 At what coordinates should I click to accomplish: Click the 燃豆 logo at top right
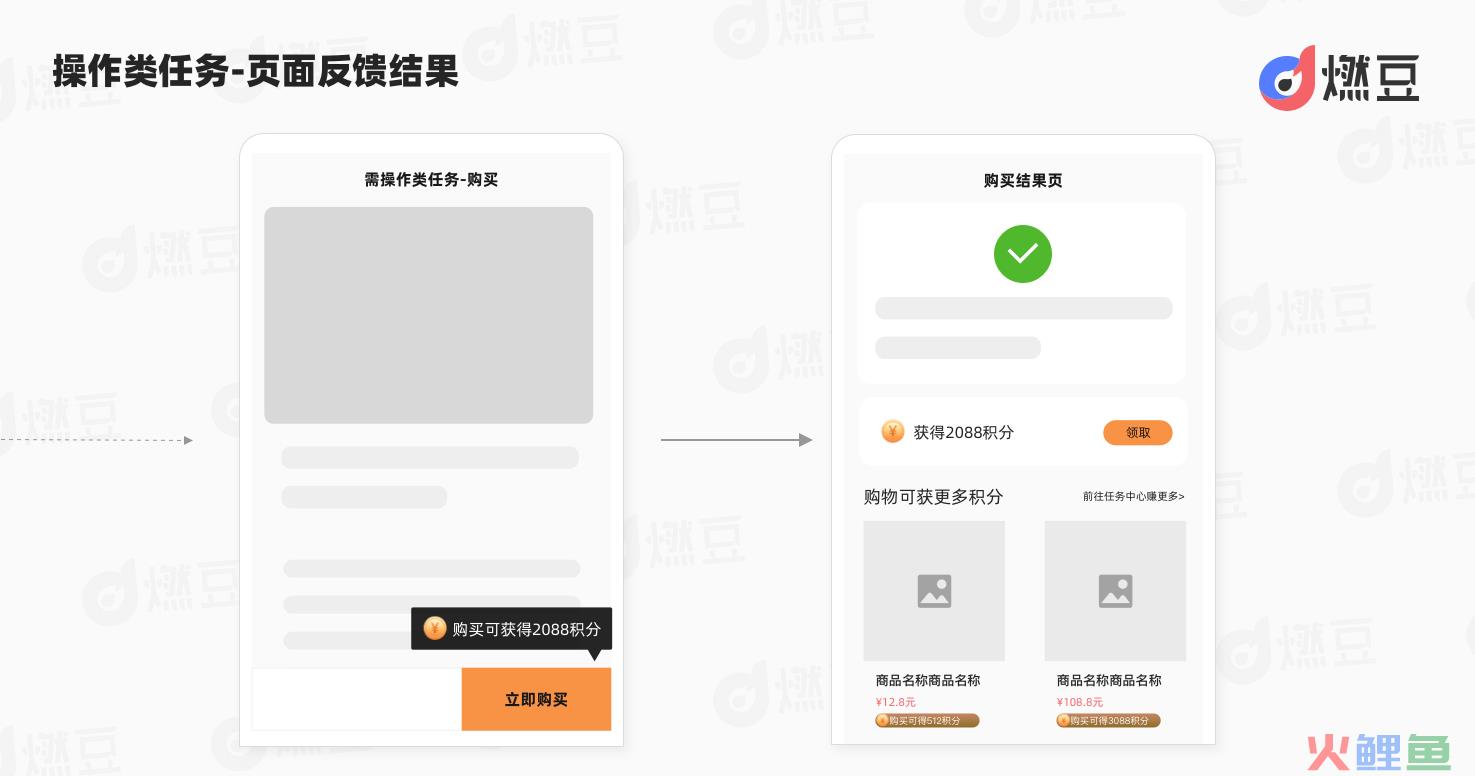click(x=1338, y=77)
